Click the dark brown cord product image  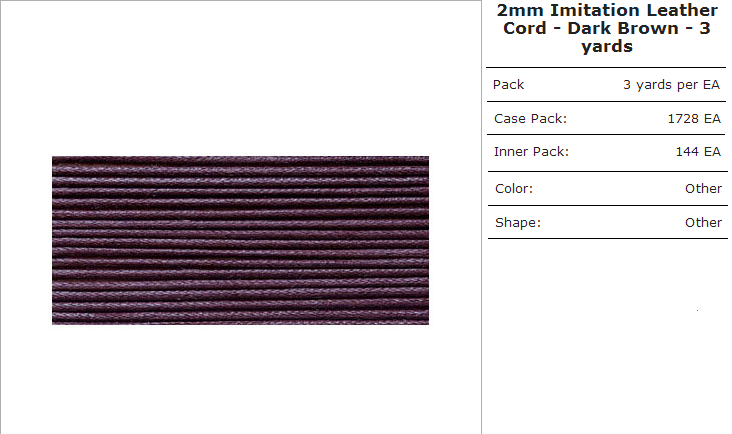point(240,240)
